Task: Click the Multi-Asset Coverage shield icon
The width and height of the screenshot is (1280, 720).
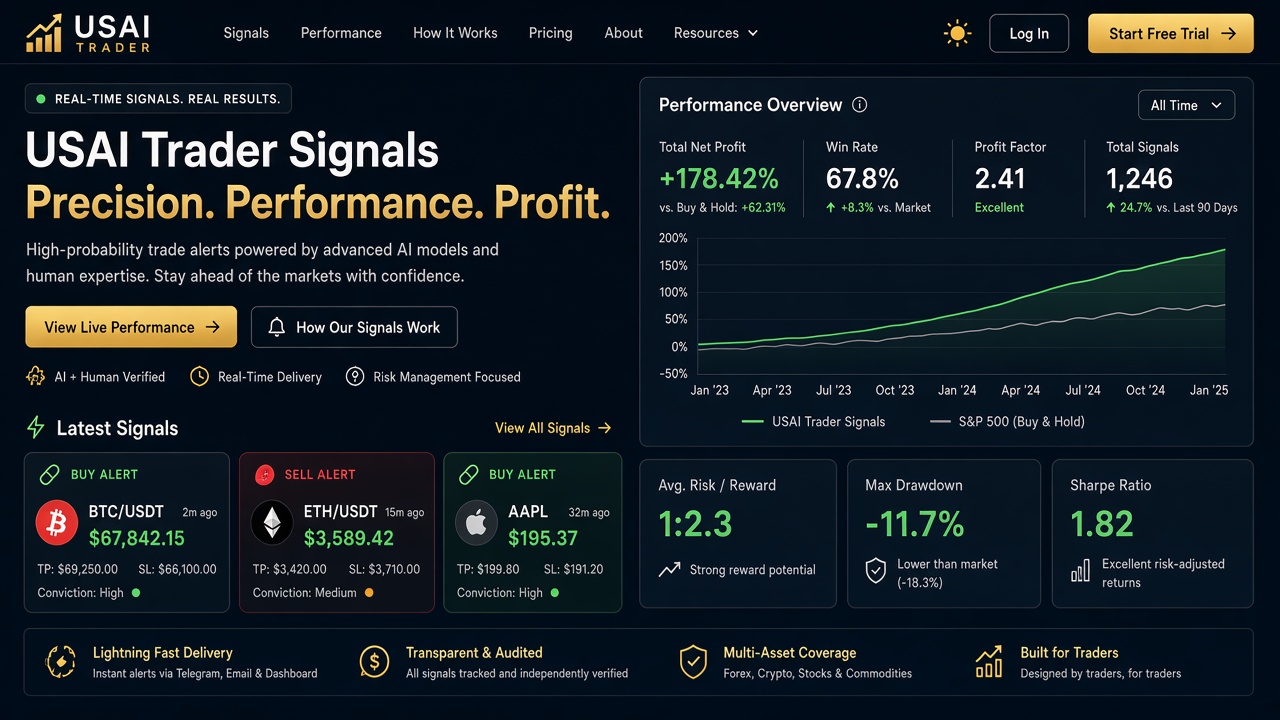Action: 693,662
